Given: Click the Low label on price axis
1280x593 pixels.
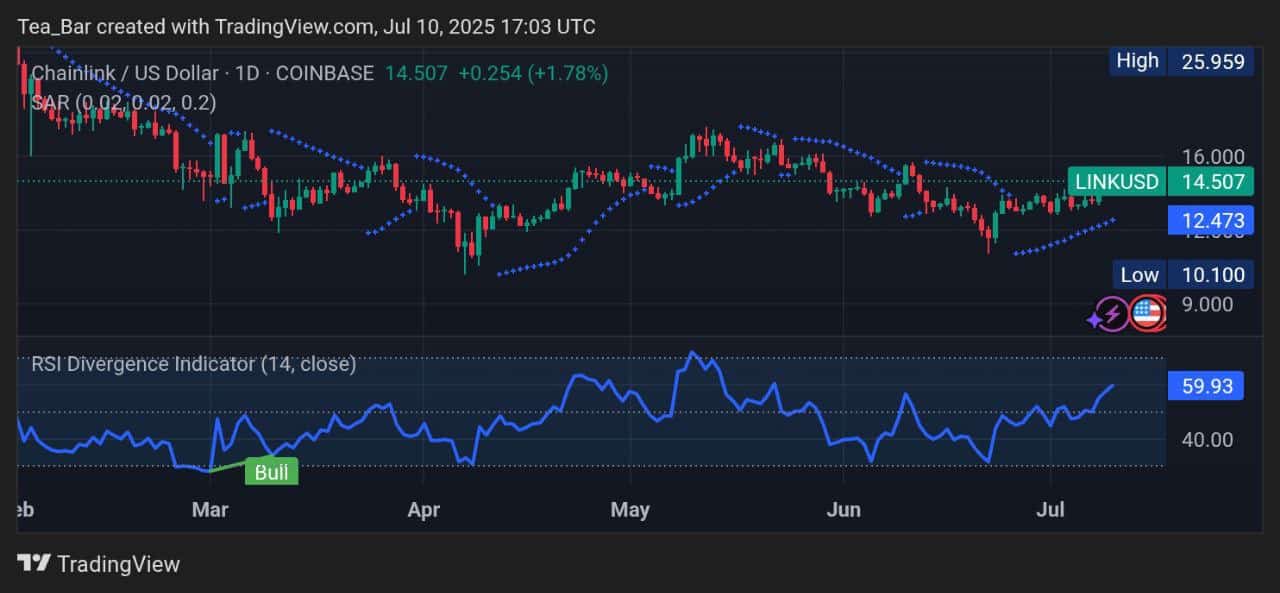Looking at the screenshot, I should coord(1140,275).
